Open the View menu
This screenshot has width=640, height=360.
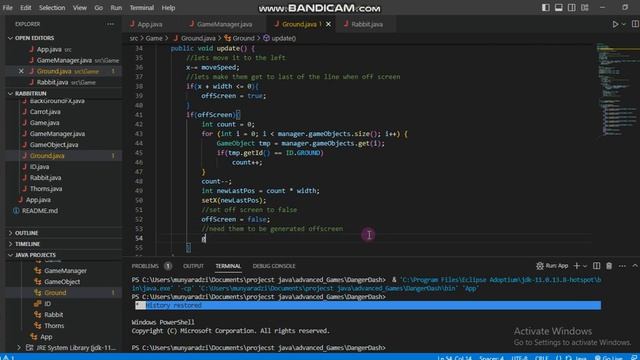click(80, 7)
